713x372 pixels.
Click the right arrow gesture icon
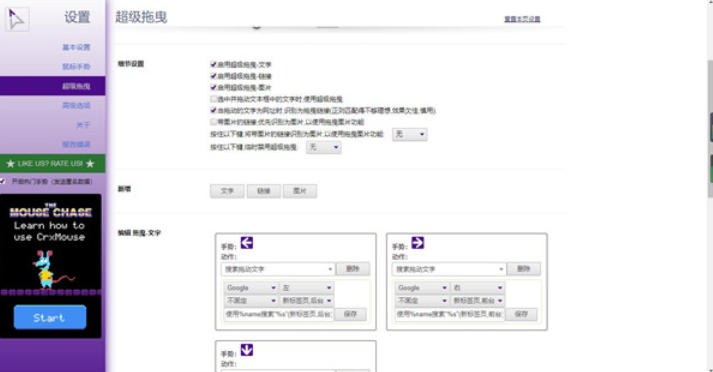point(417,243)
